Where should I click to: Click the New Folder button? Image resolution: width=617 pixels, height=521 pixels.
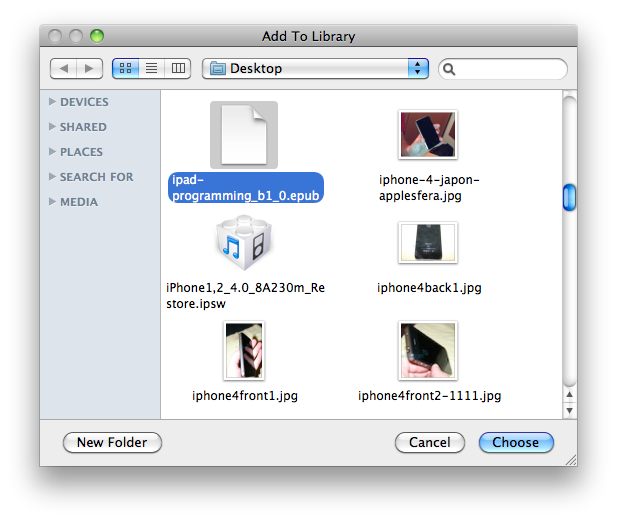click(112, 442)
